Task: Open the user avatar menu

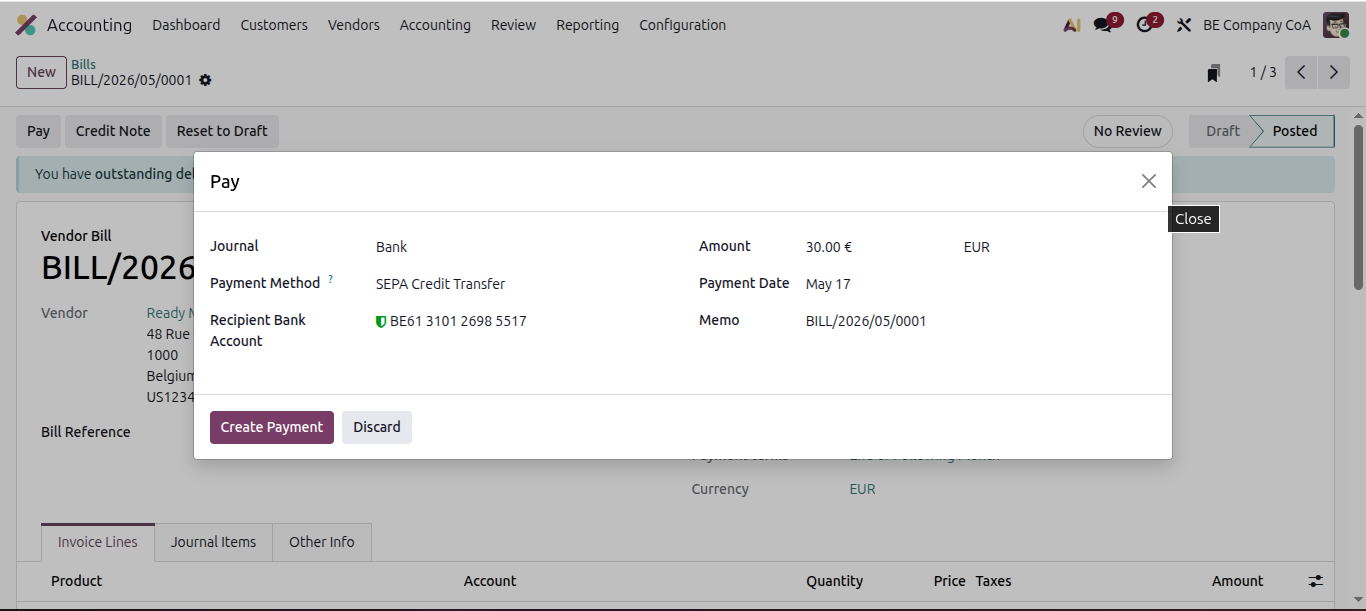Action: tap(1336, 25)
